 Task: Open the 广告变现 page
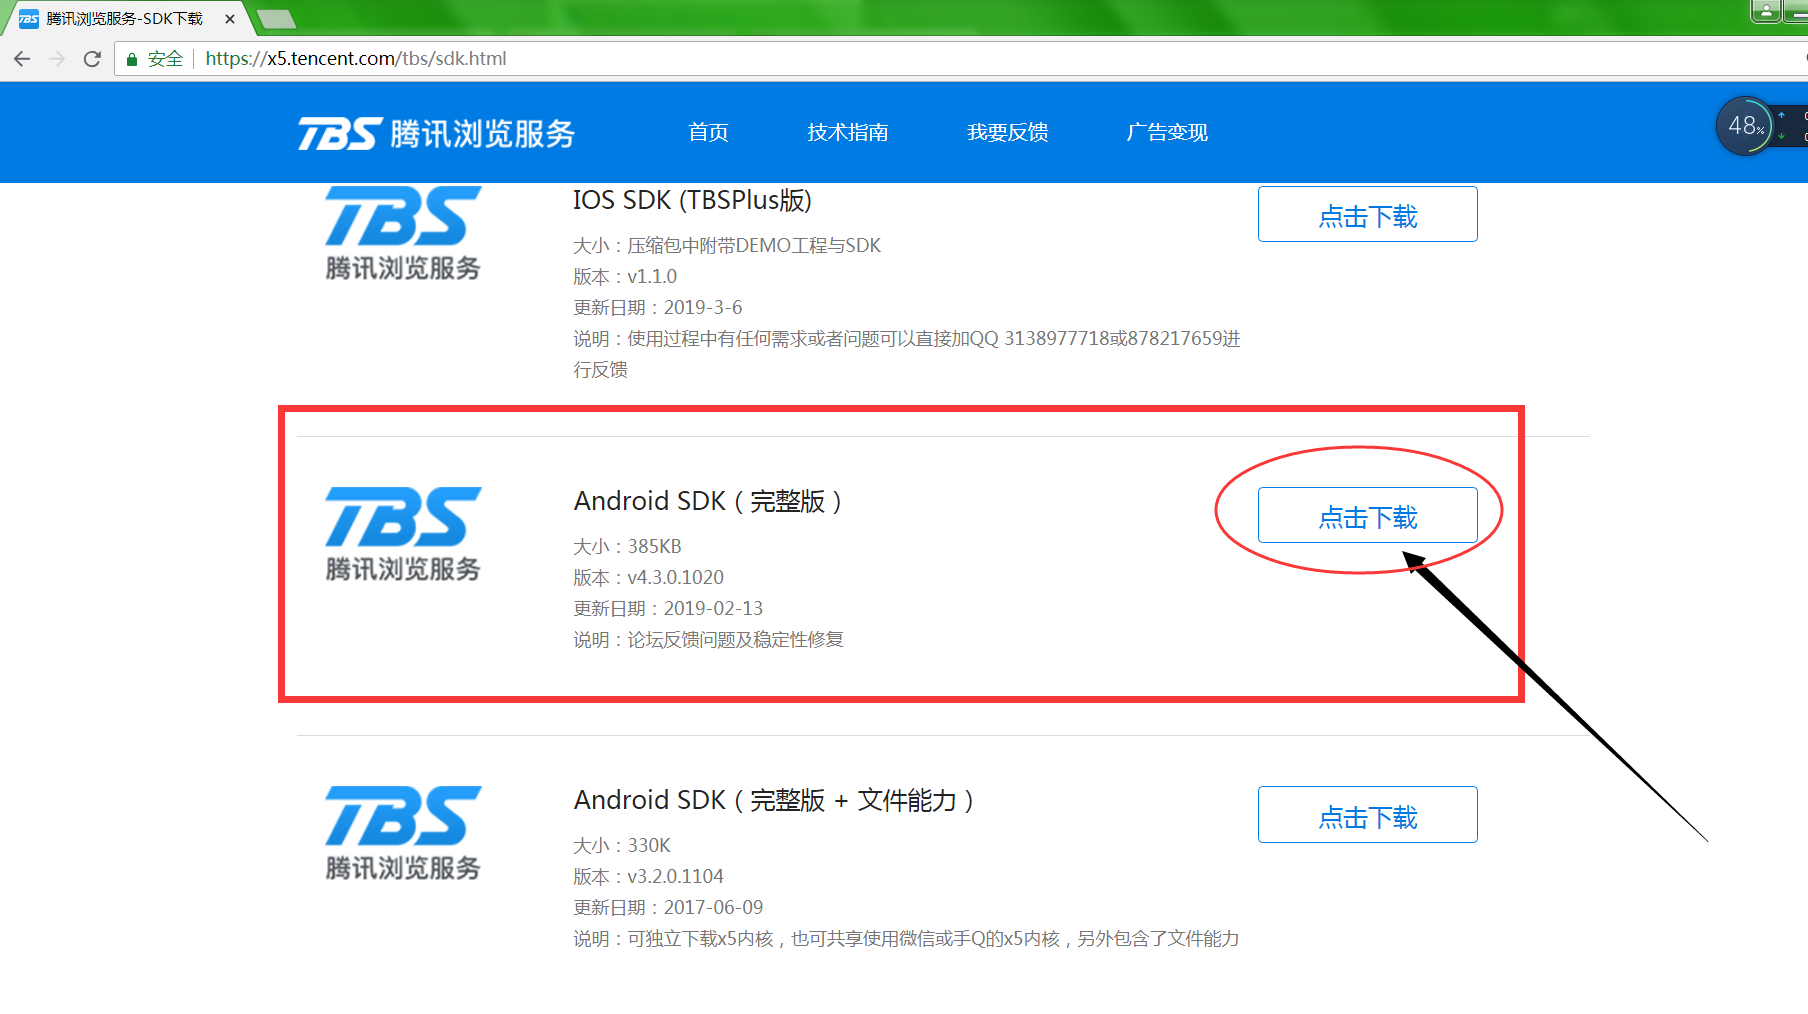pos(1167,132)
